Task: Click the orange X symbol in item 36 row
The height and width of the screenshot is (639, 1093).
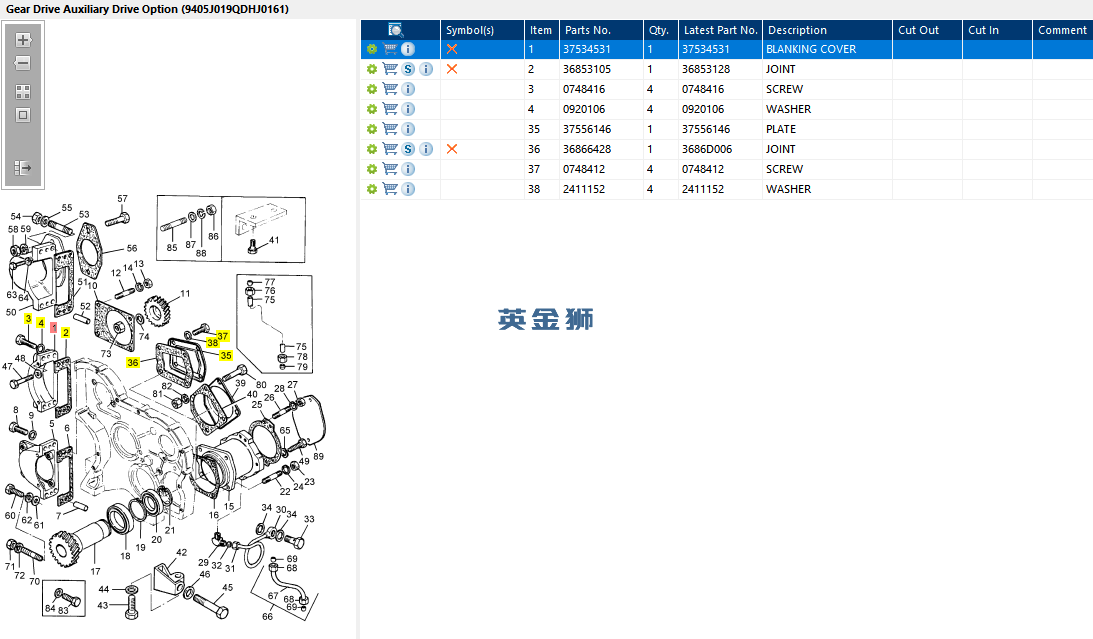Action: click(x=452, y=149)
